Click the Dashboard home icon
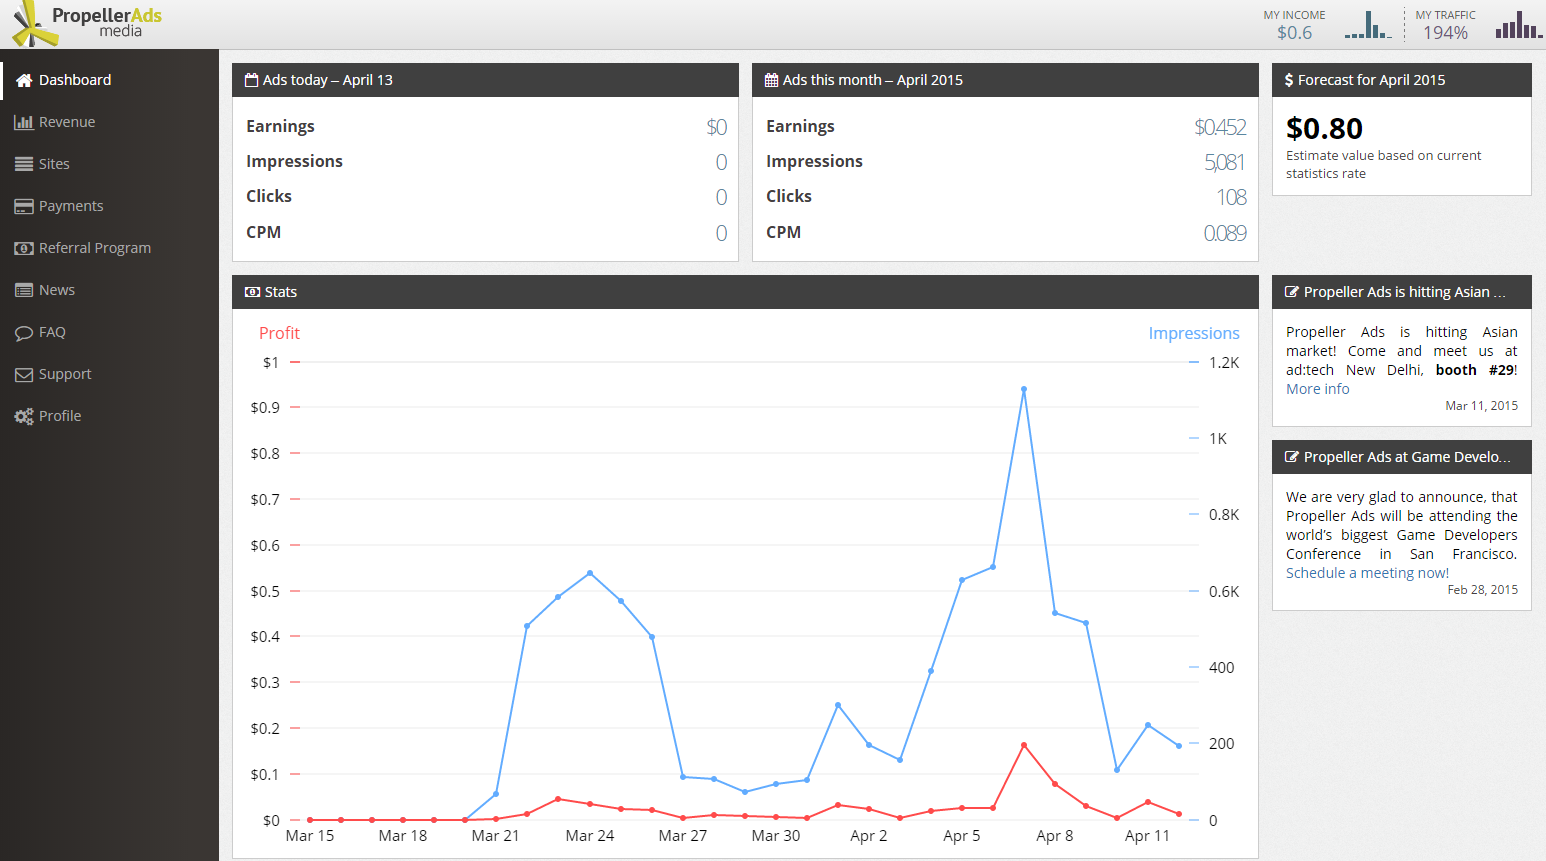The image size is (1546, 861). [x=24, y=80]
